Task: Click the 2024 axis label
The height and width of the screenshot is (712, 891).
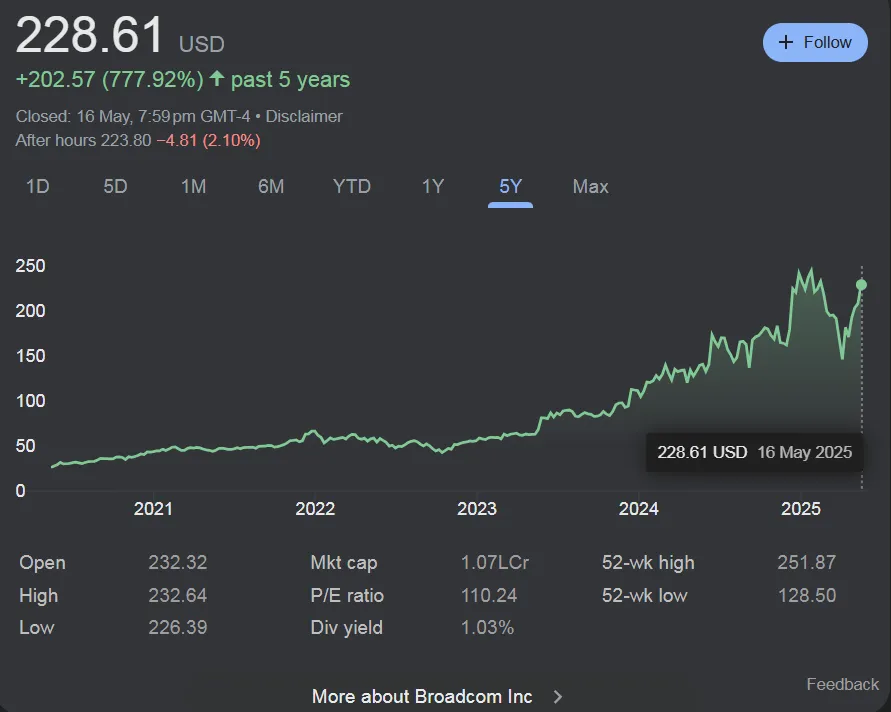Action: click(639, 509)
